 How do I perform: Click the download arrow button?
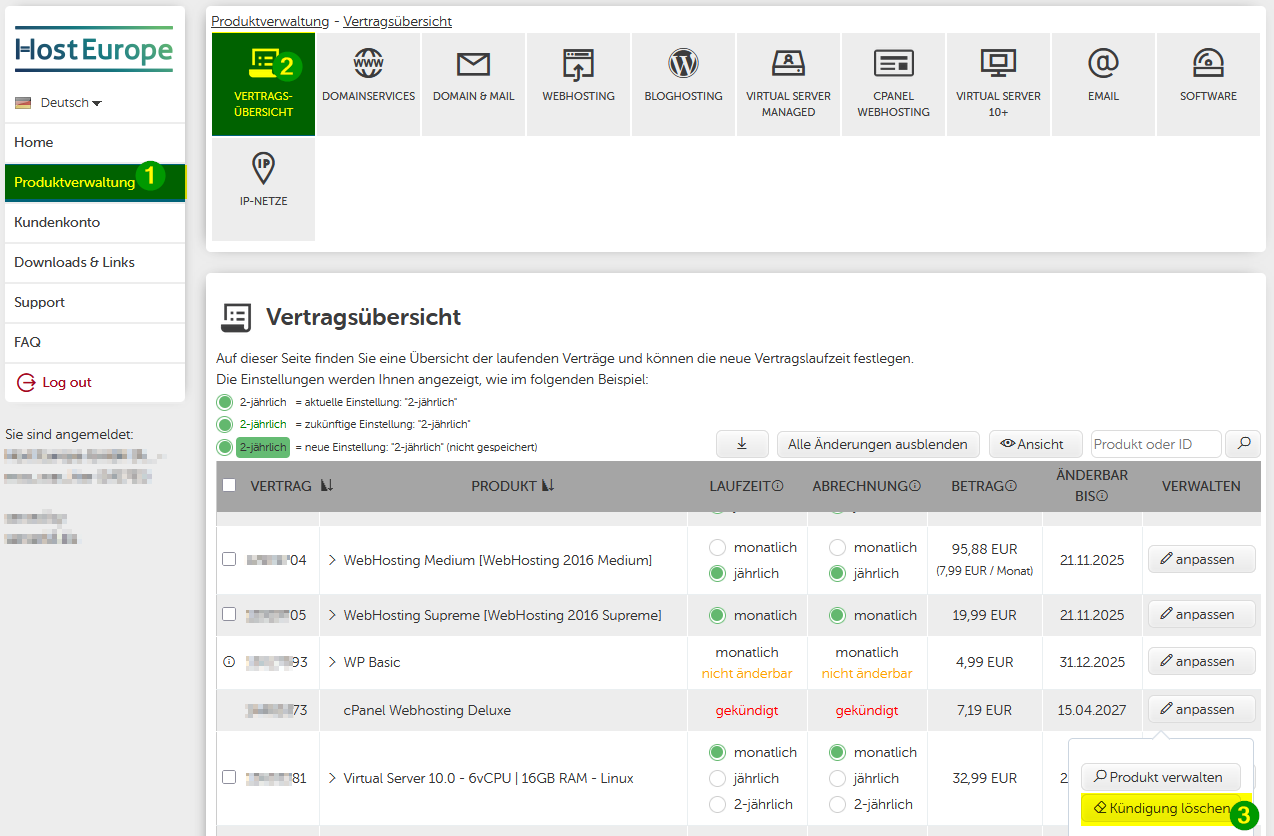coord(742,444)
